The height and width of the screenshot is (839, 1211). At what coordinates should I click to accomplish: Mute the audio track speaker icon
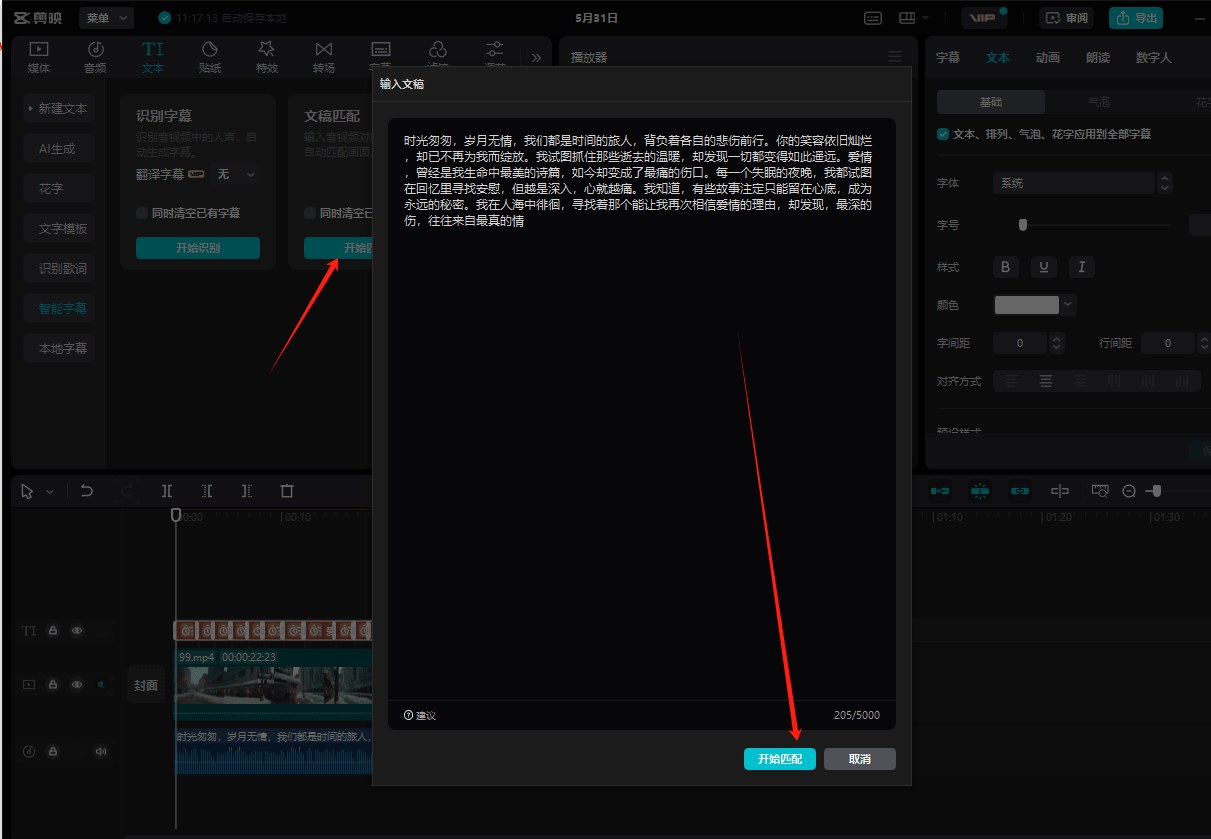(x=100, y=751)
